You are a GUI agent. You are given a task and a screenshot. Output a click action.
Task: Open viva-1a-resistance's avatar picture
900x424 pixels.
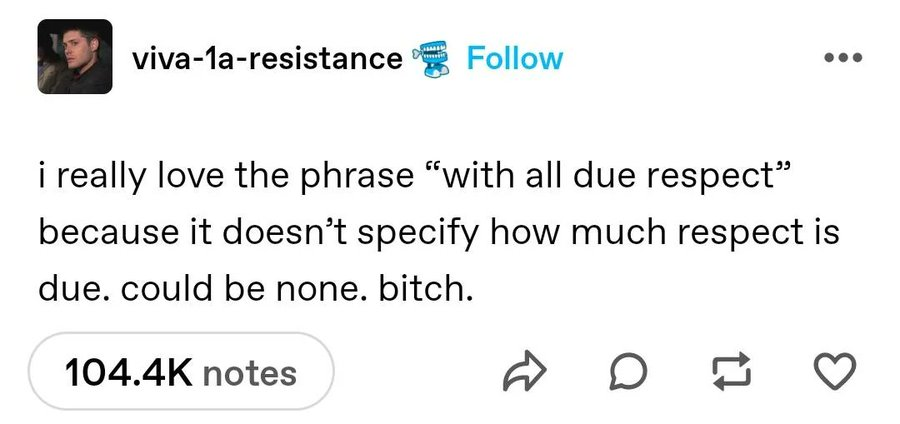(x=75, y=56)
